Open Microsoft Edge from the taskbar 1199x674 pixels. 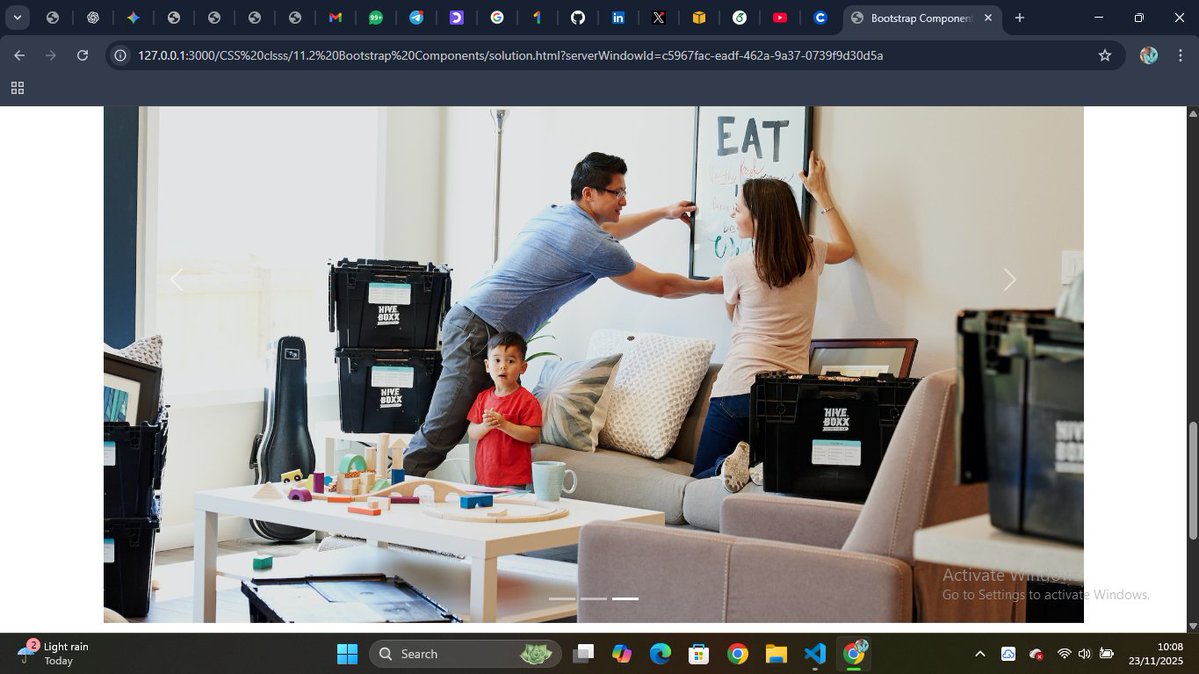(x=660, y=653)
